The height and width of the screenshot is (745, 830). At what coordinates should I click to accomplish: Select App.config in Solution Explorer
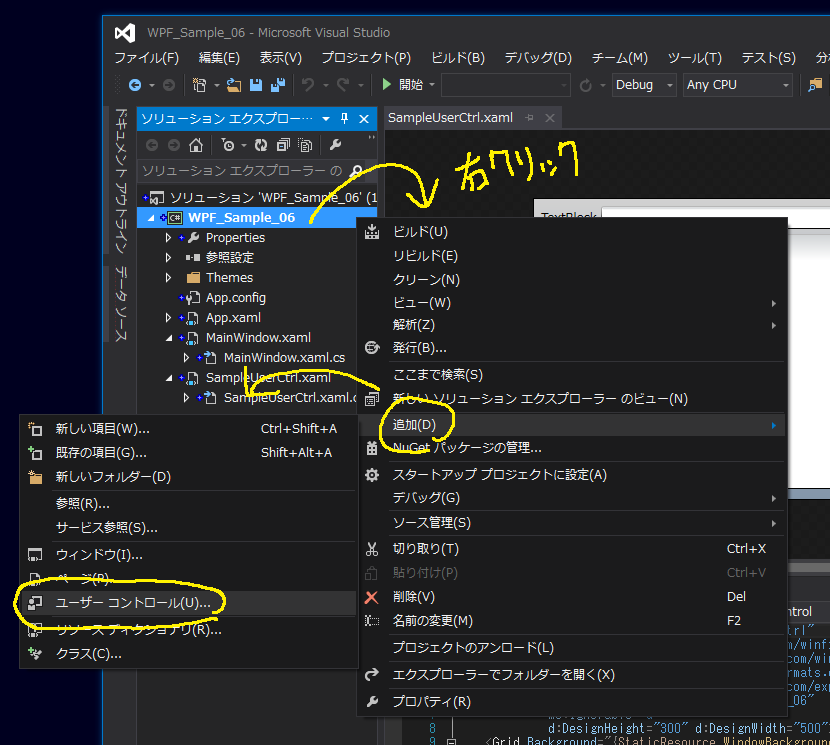236,298
